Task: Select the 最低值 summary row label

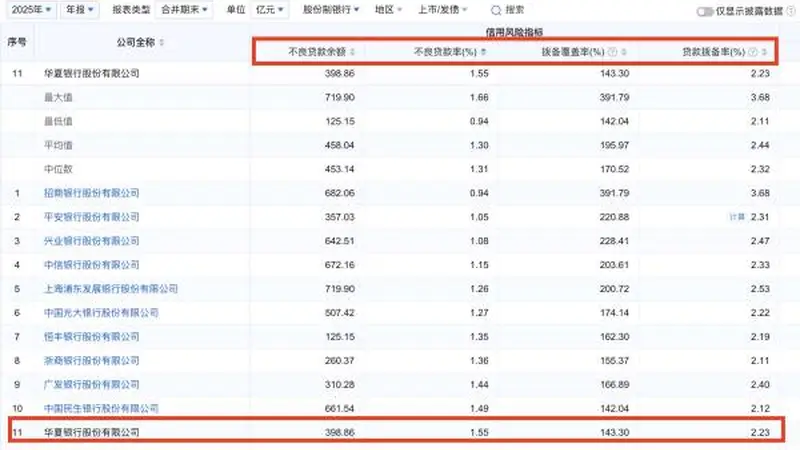Action: 58,121
